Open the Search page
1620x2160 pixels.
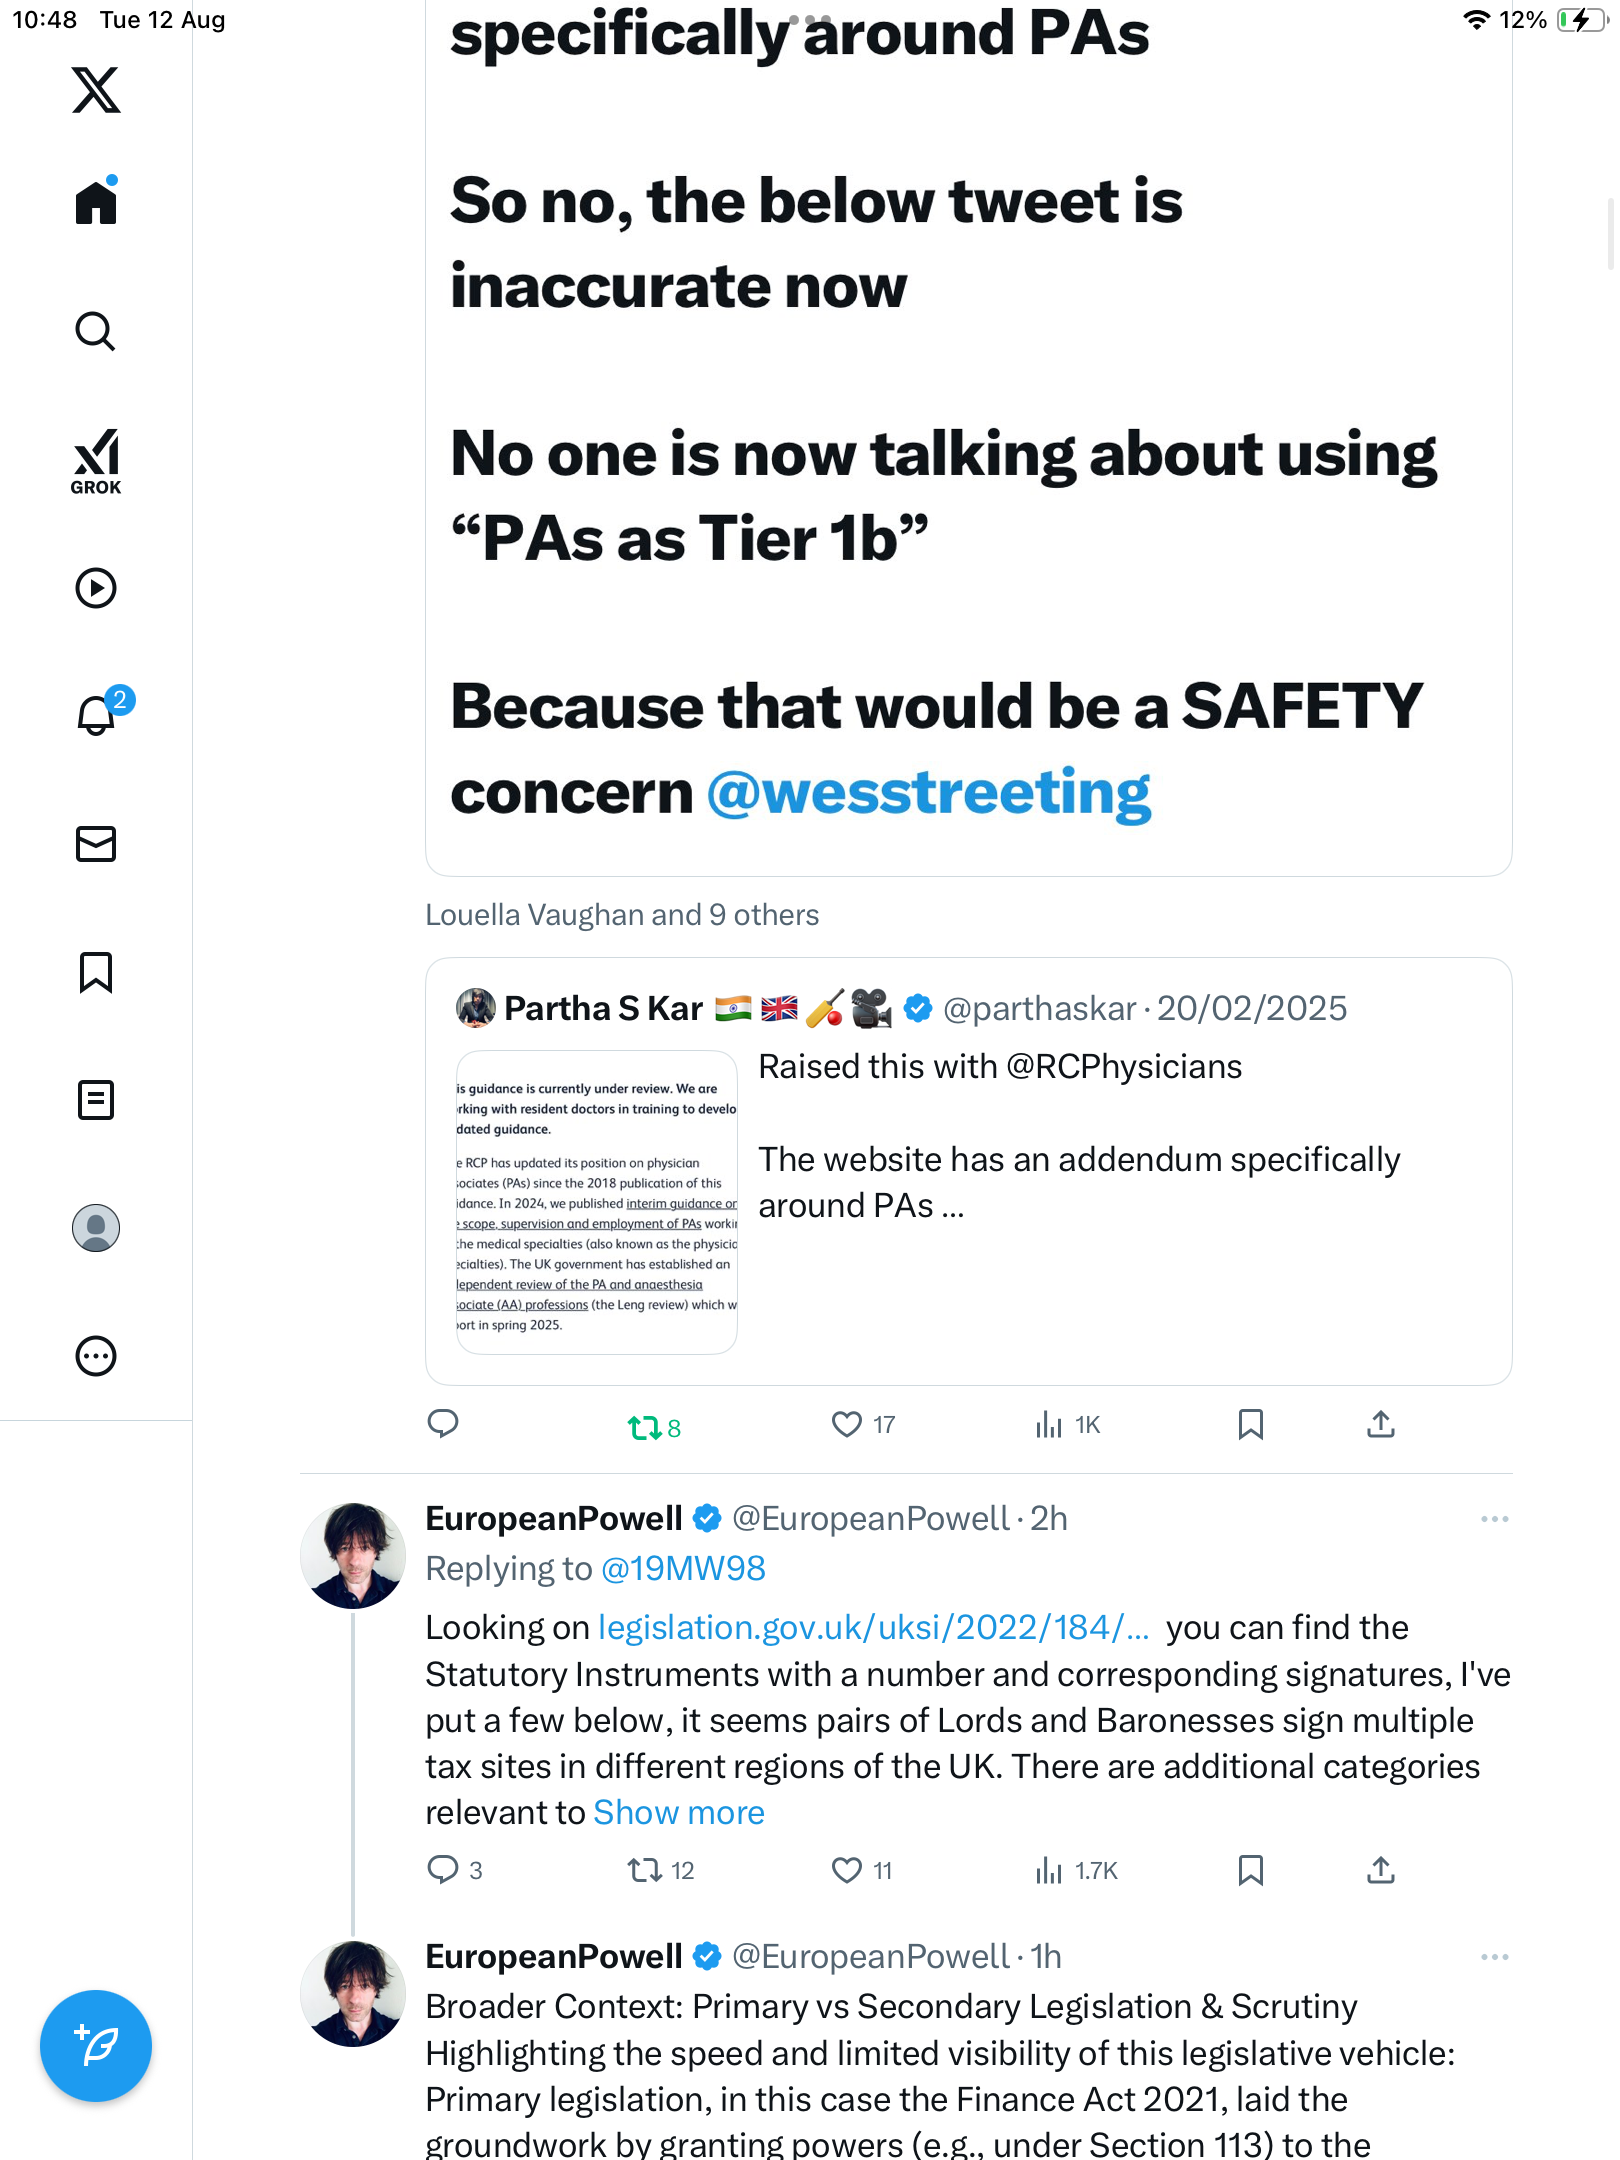[x=96, y=332]
